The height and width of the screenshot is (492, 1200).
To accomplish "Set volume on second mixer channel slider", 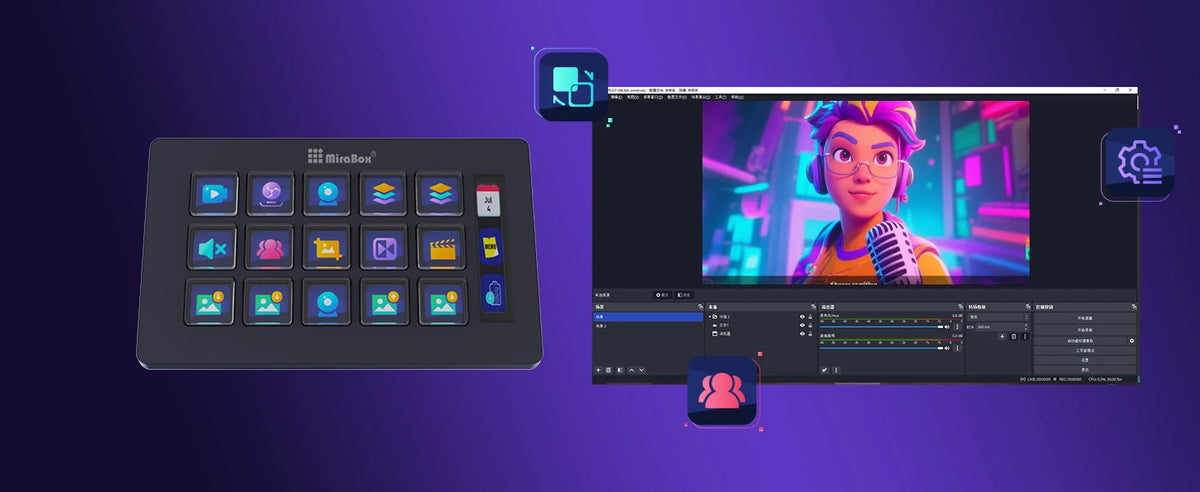I will [x=880, y=348].
